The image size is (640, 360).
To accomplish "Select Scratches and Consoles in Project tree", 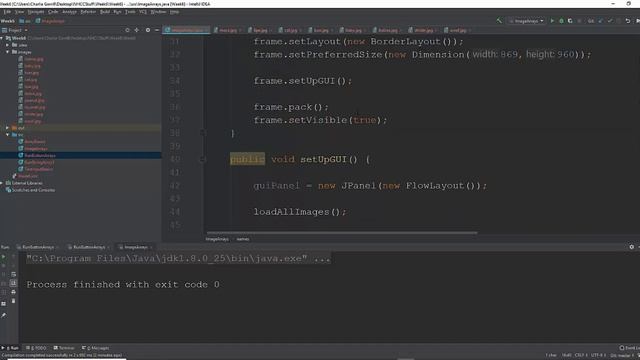I will (33, 190).
